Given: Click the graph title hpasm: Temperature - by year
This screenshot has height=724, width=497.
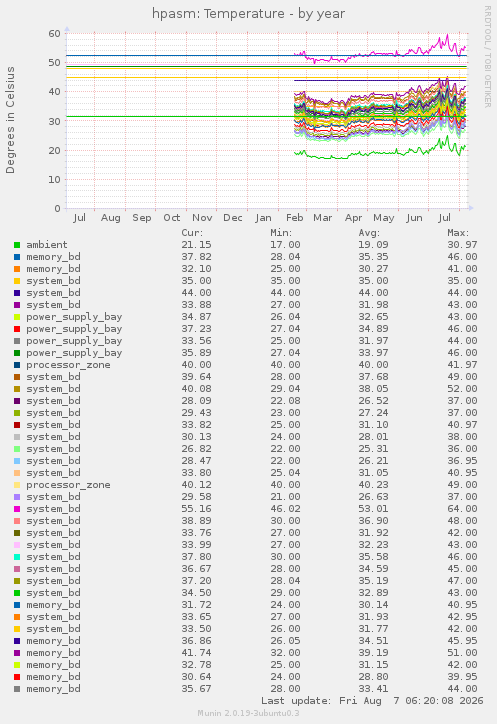Looking at the screenshot, I should (248, 14).
